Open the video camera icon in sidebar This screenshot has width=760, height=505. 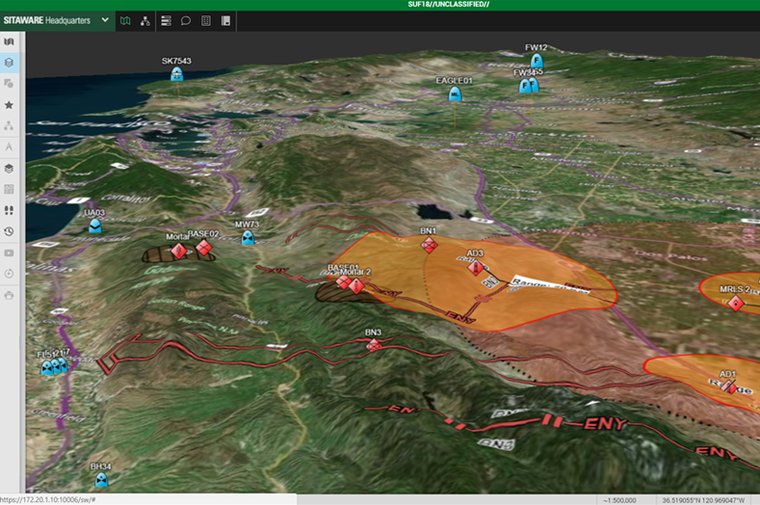9,252
